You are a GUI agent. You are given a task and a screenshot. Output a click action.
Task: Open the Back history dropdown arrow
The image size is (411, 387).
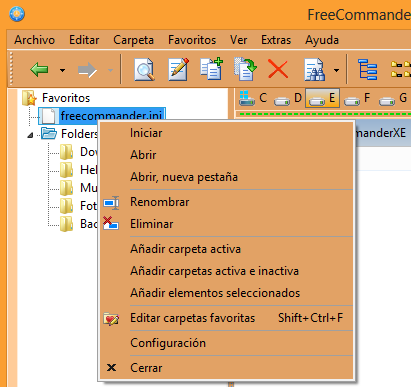coord(62,70)
